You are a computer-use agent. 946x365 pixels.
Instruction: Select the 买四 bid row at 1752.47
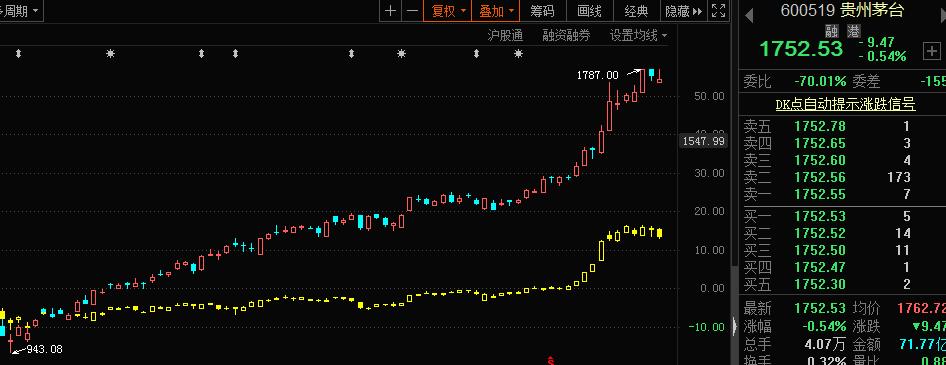pos(841,267)
